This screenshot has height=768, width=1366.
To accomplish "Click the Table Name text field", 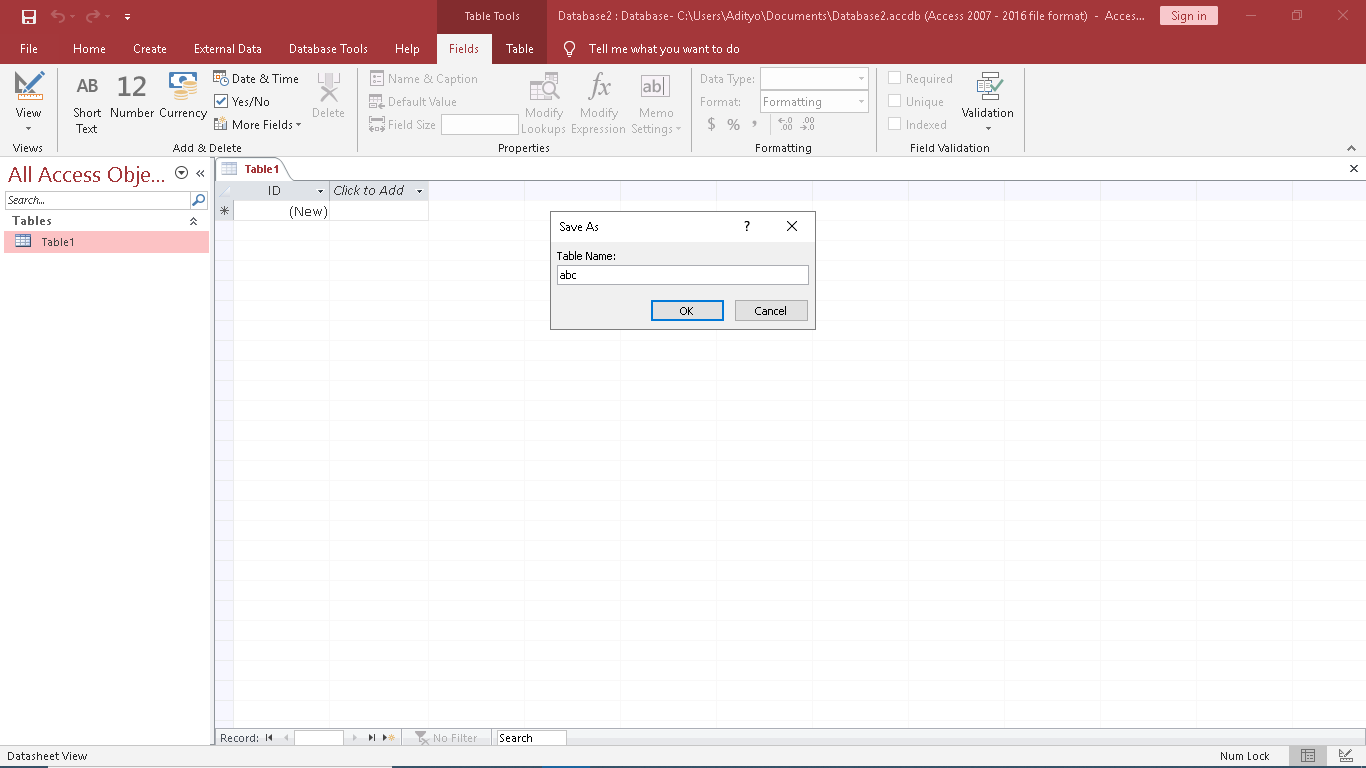I will pyautogui.click(x=682, y=275).
